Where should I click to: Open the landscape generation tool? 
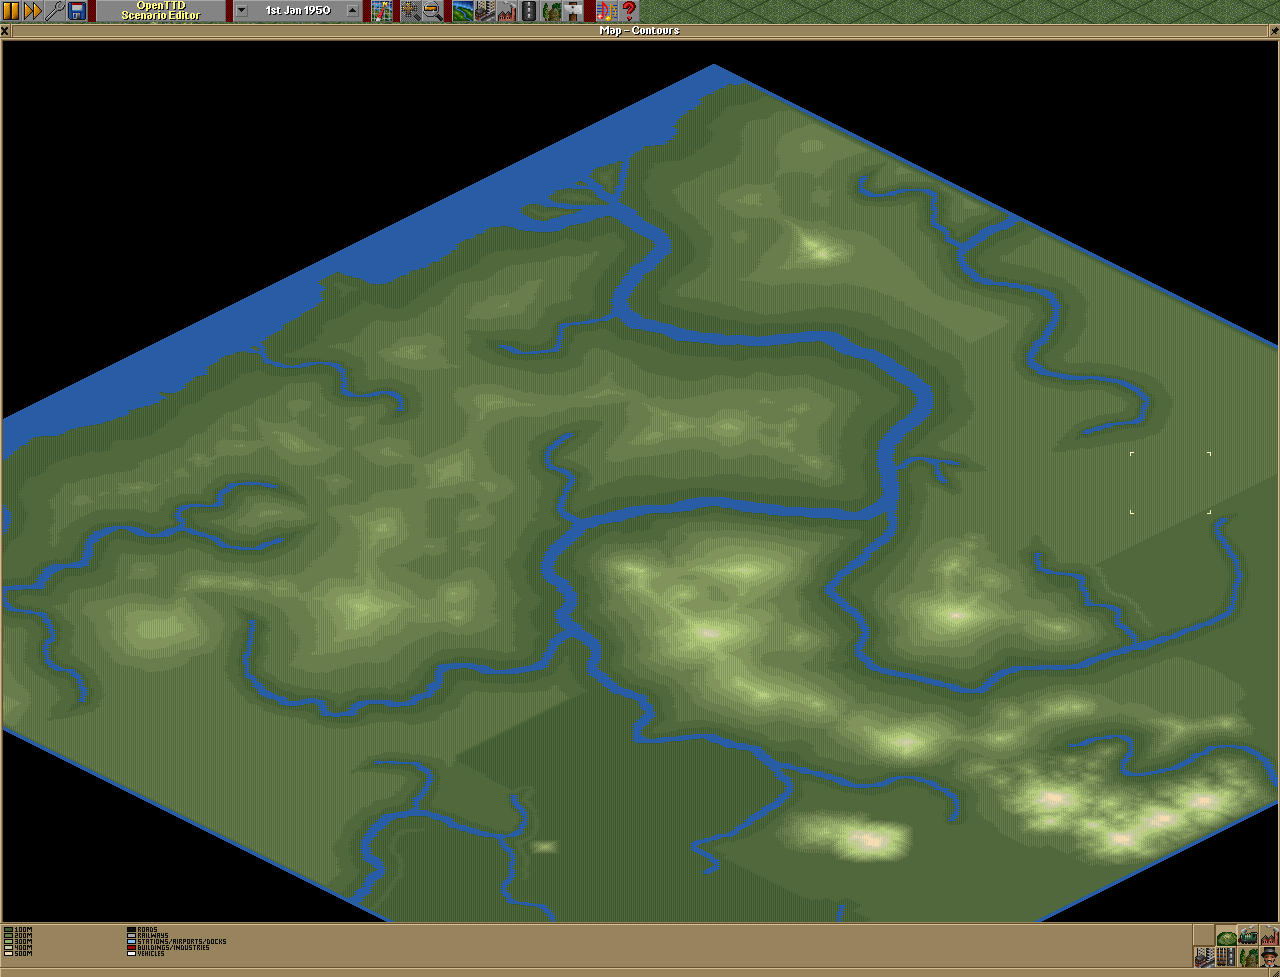click(463, 12)
